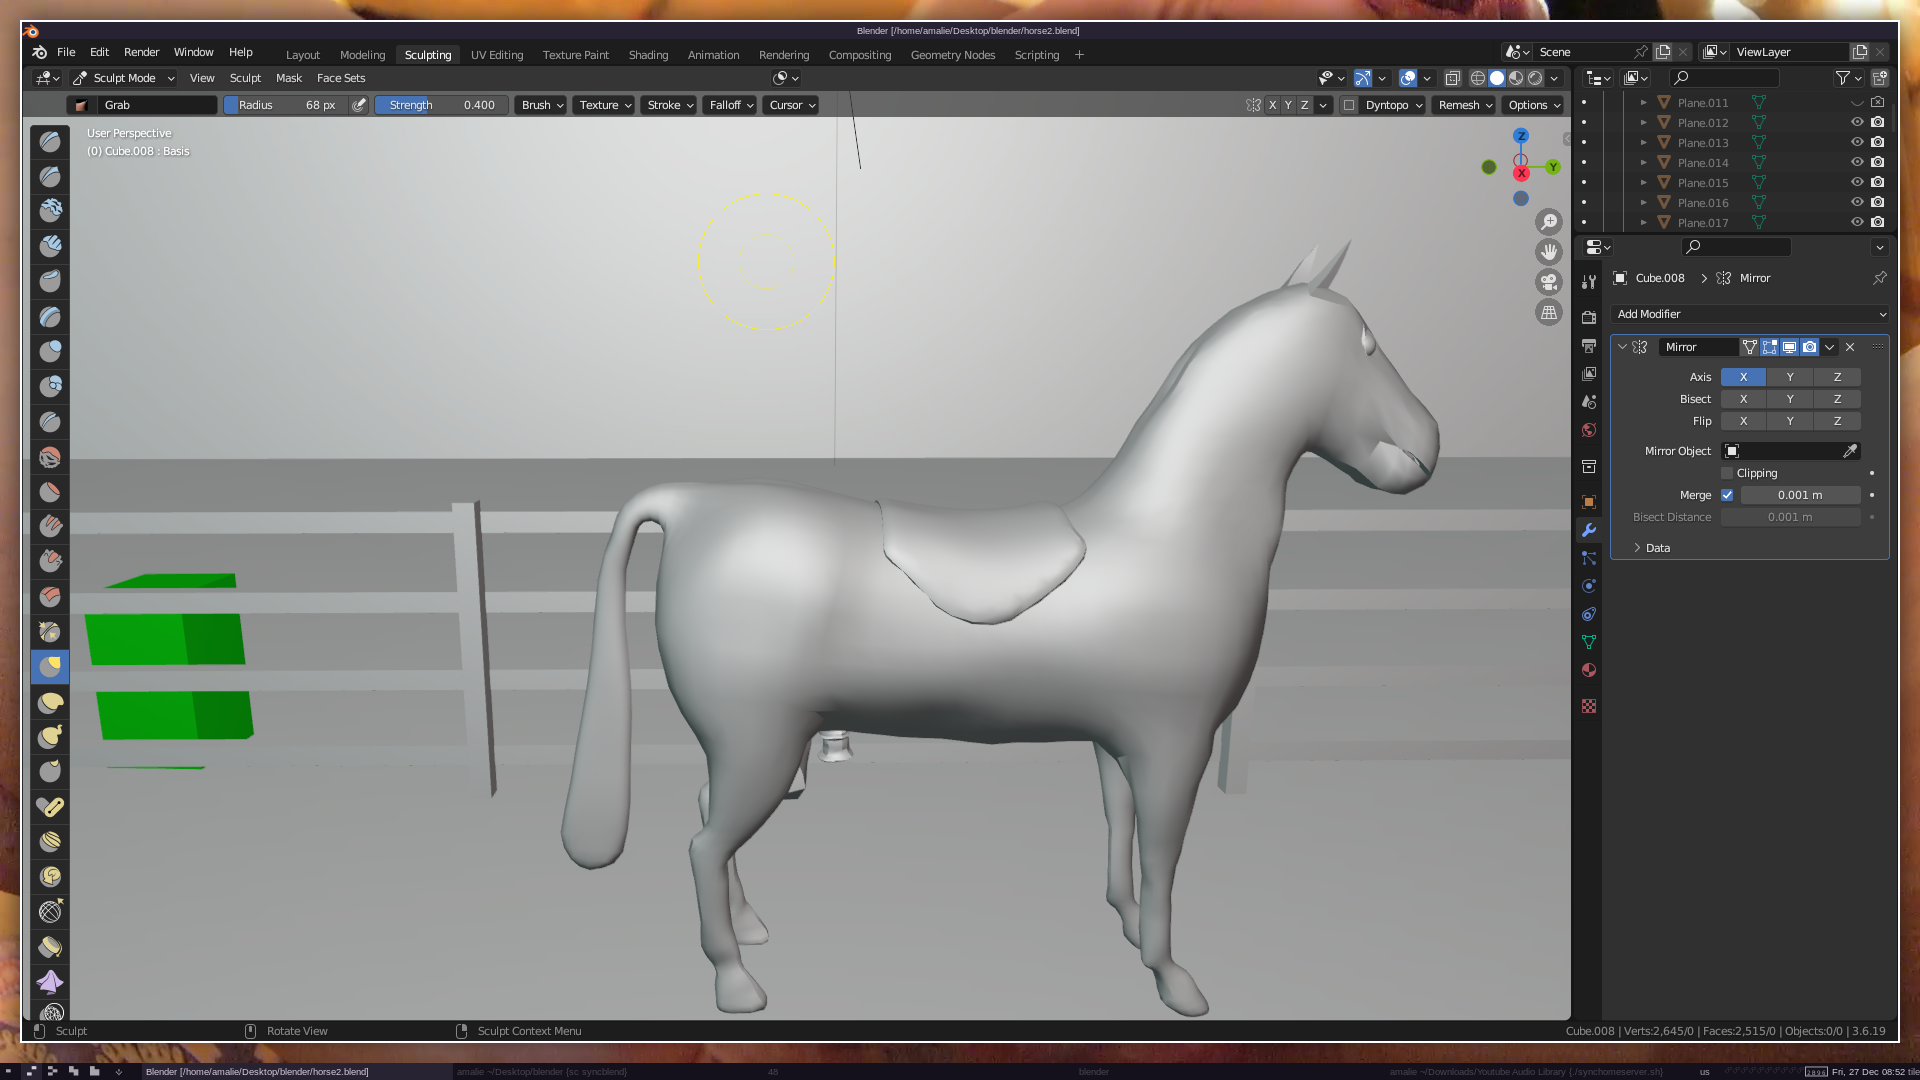Image resolution: width=1920 pixels, height=1080 pixels.
Task: Switch to the Shading workspace tab
Action: click(x=648, y=55)
